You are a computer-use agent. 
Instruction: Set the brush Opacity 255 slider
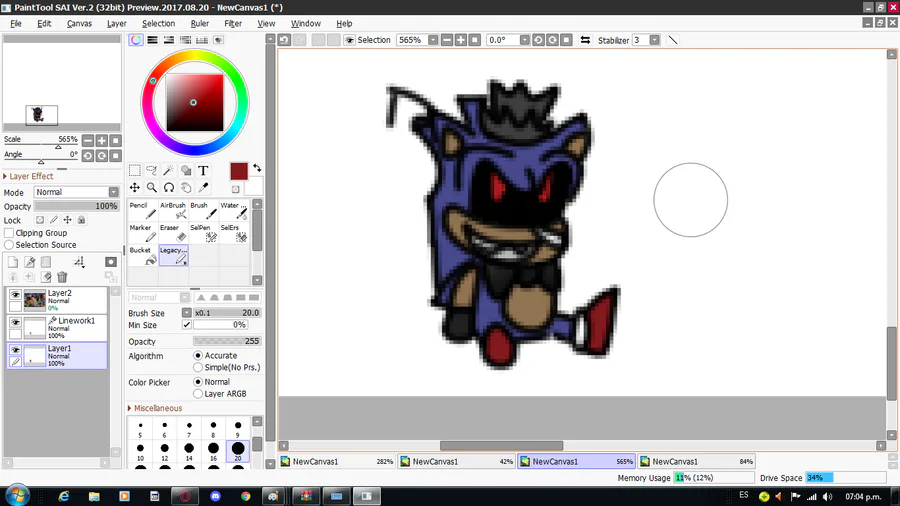[x=227, y=341]
